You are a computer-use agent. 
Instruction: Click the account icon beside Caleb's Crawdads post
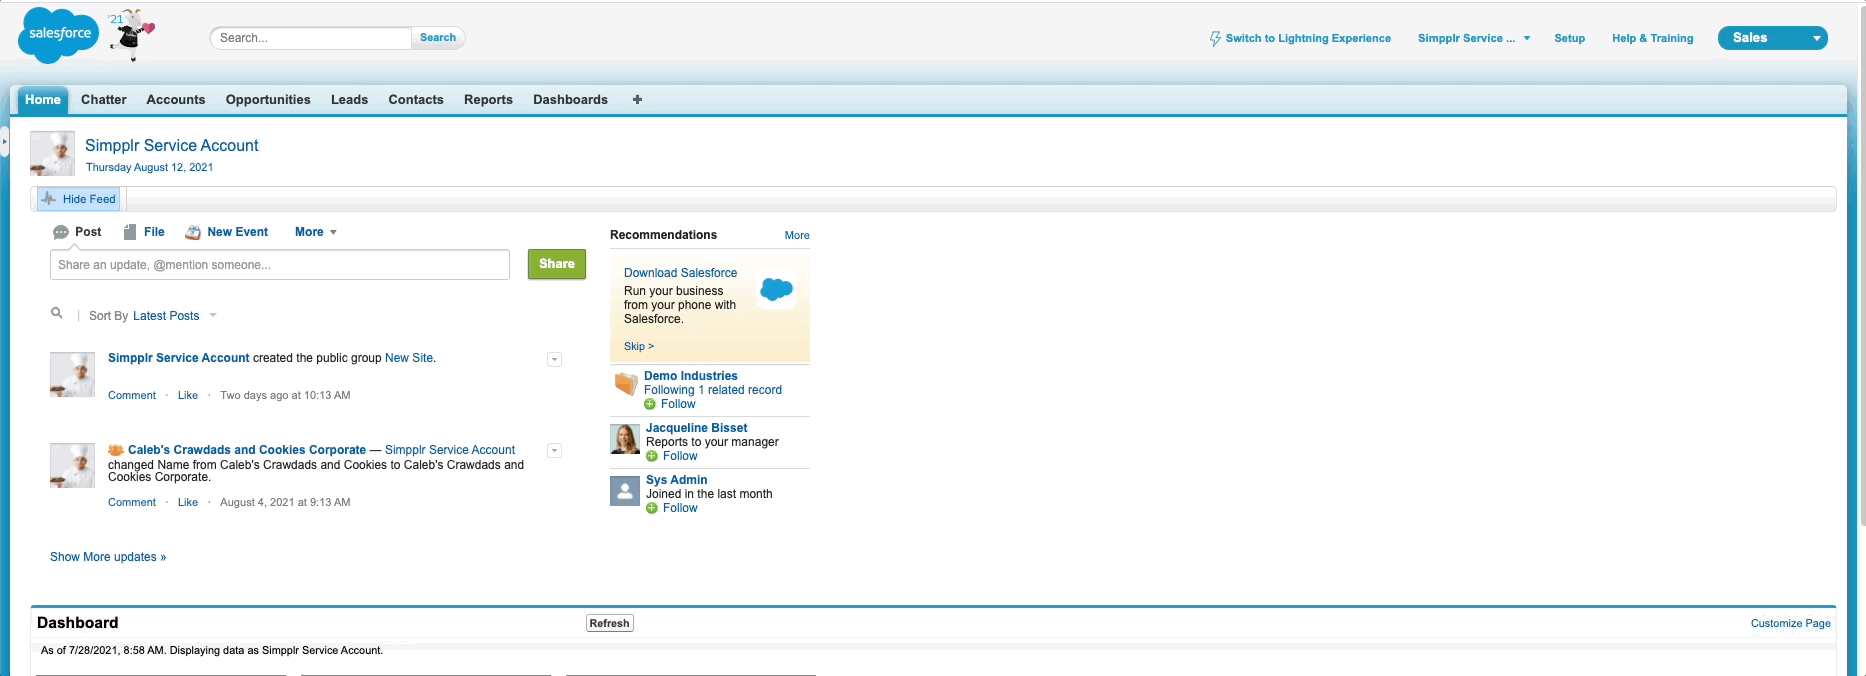[115, 450]
